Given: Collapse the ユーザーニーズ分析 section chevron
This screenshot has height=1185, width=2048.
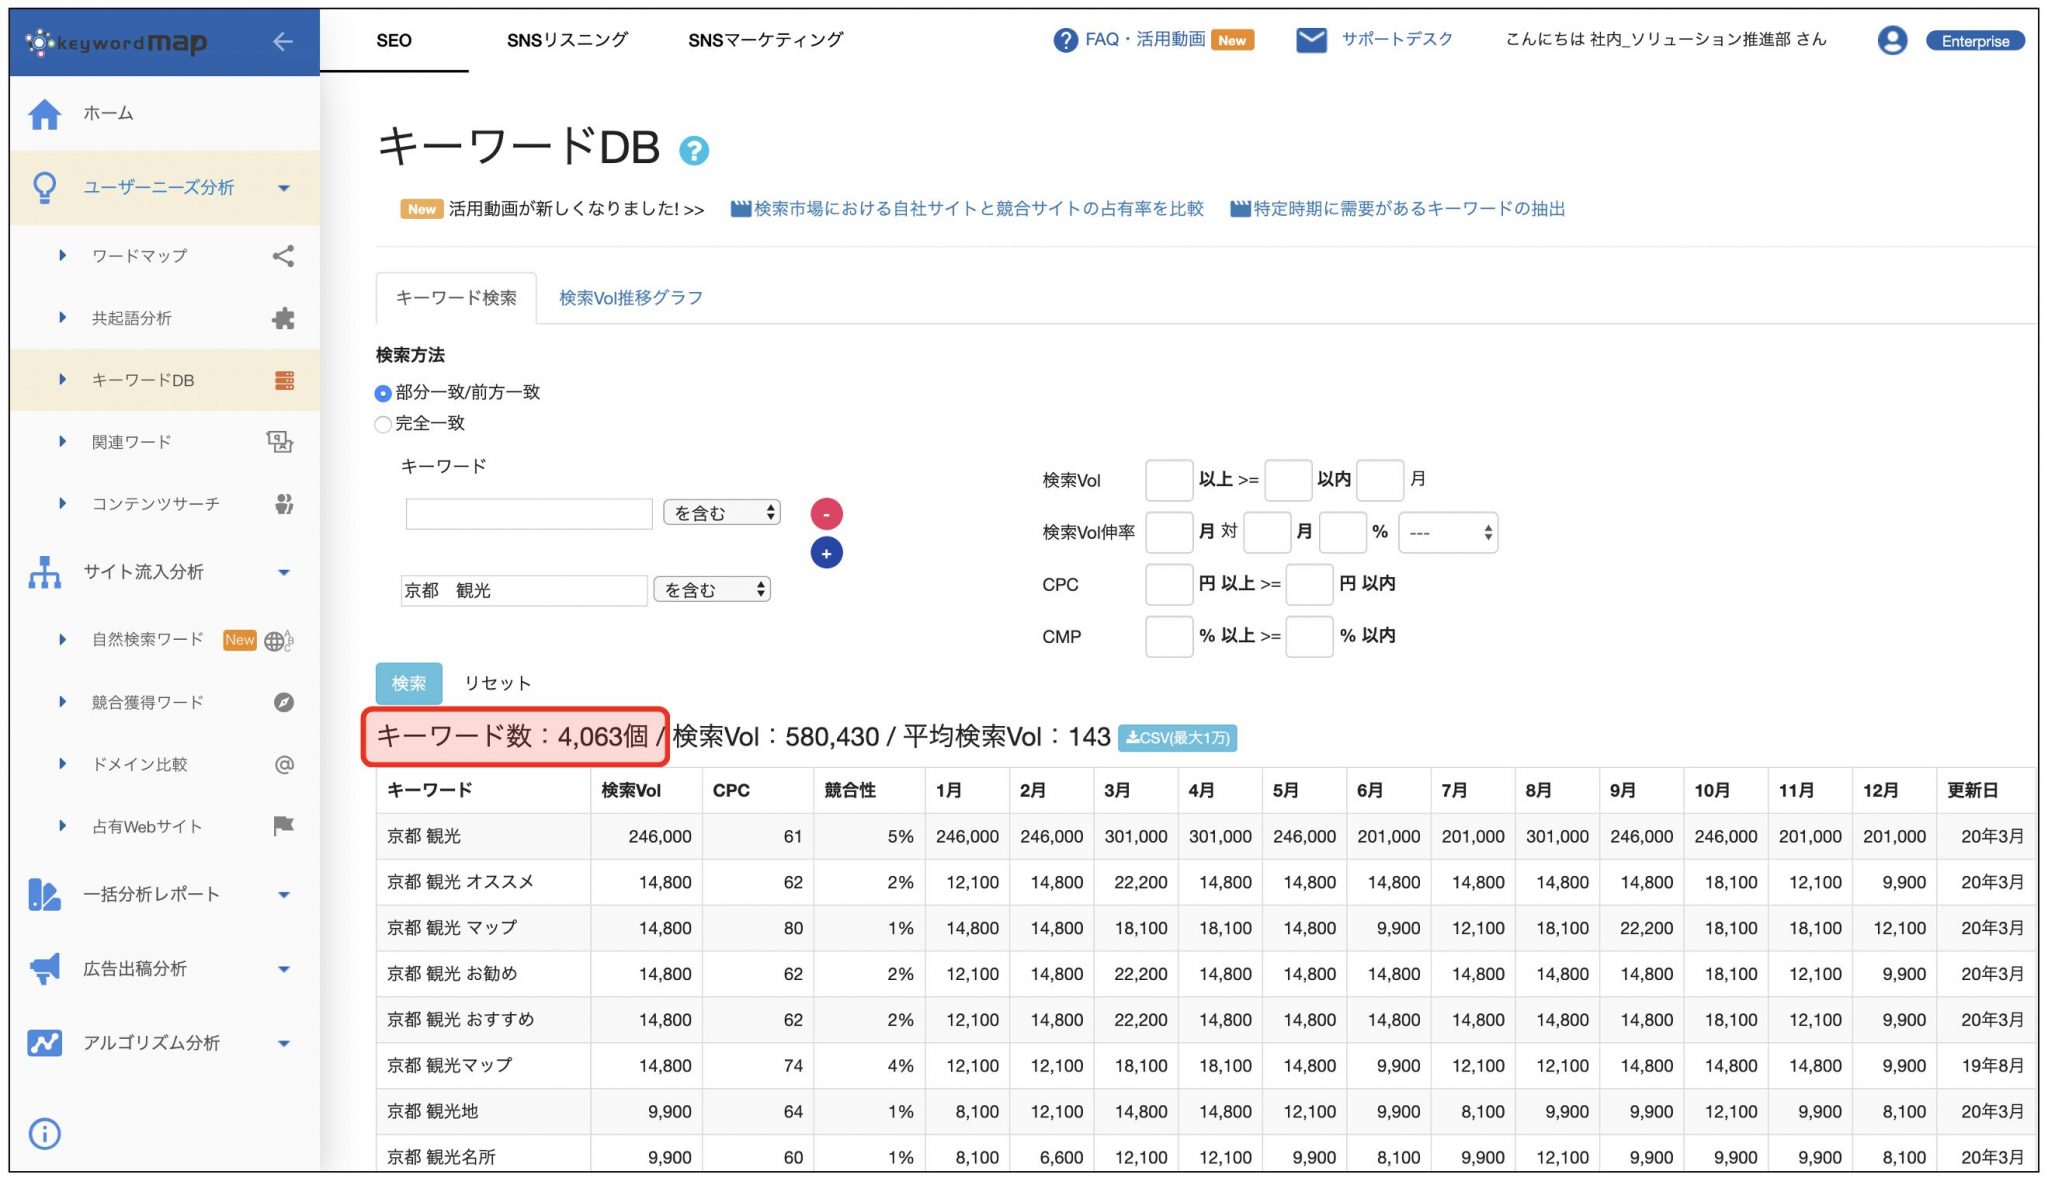Looking at the screenshot, I should 285,188.
